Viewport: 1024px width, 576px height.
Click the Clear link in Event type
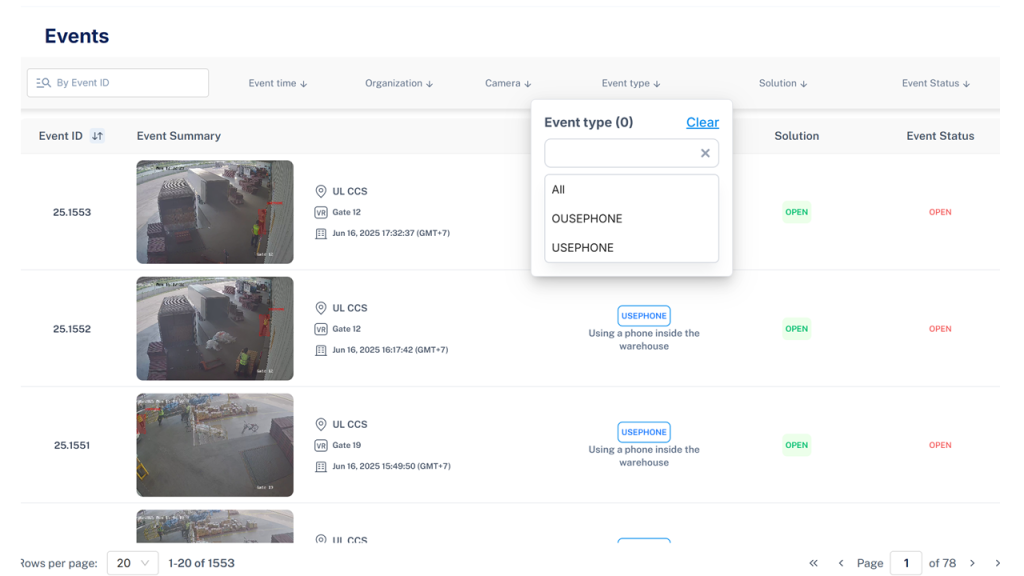point(702,122)
